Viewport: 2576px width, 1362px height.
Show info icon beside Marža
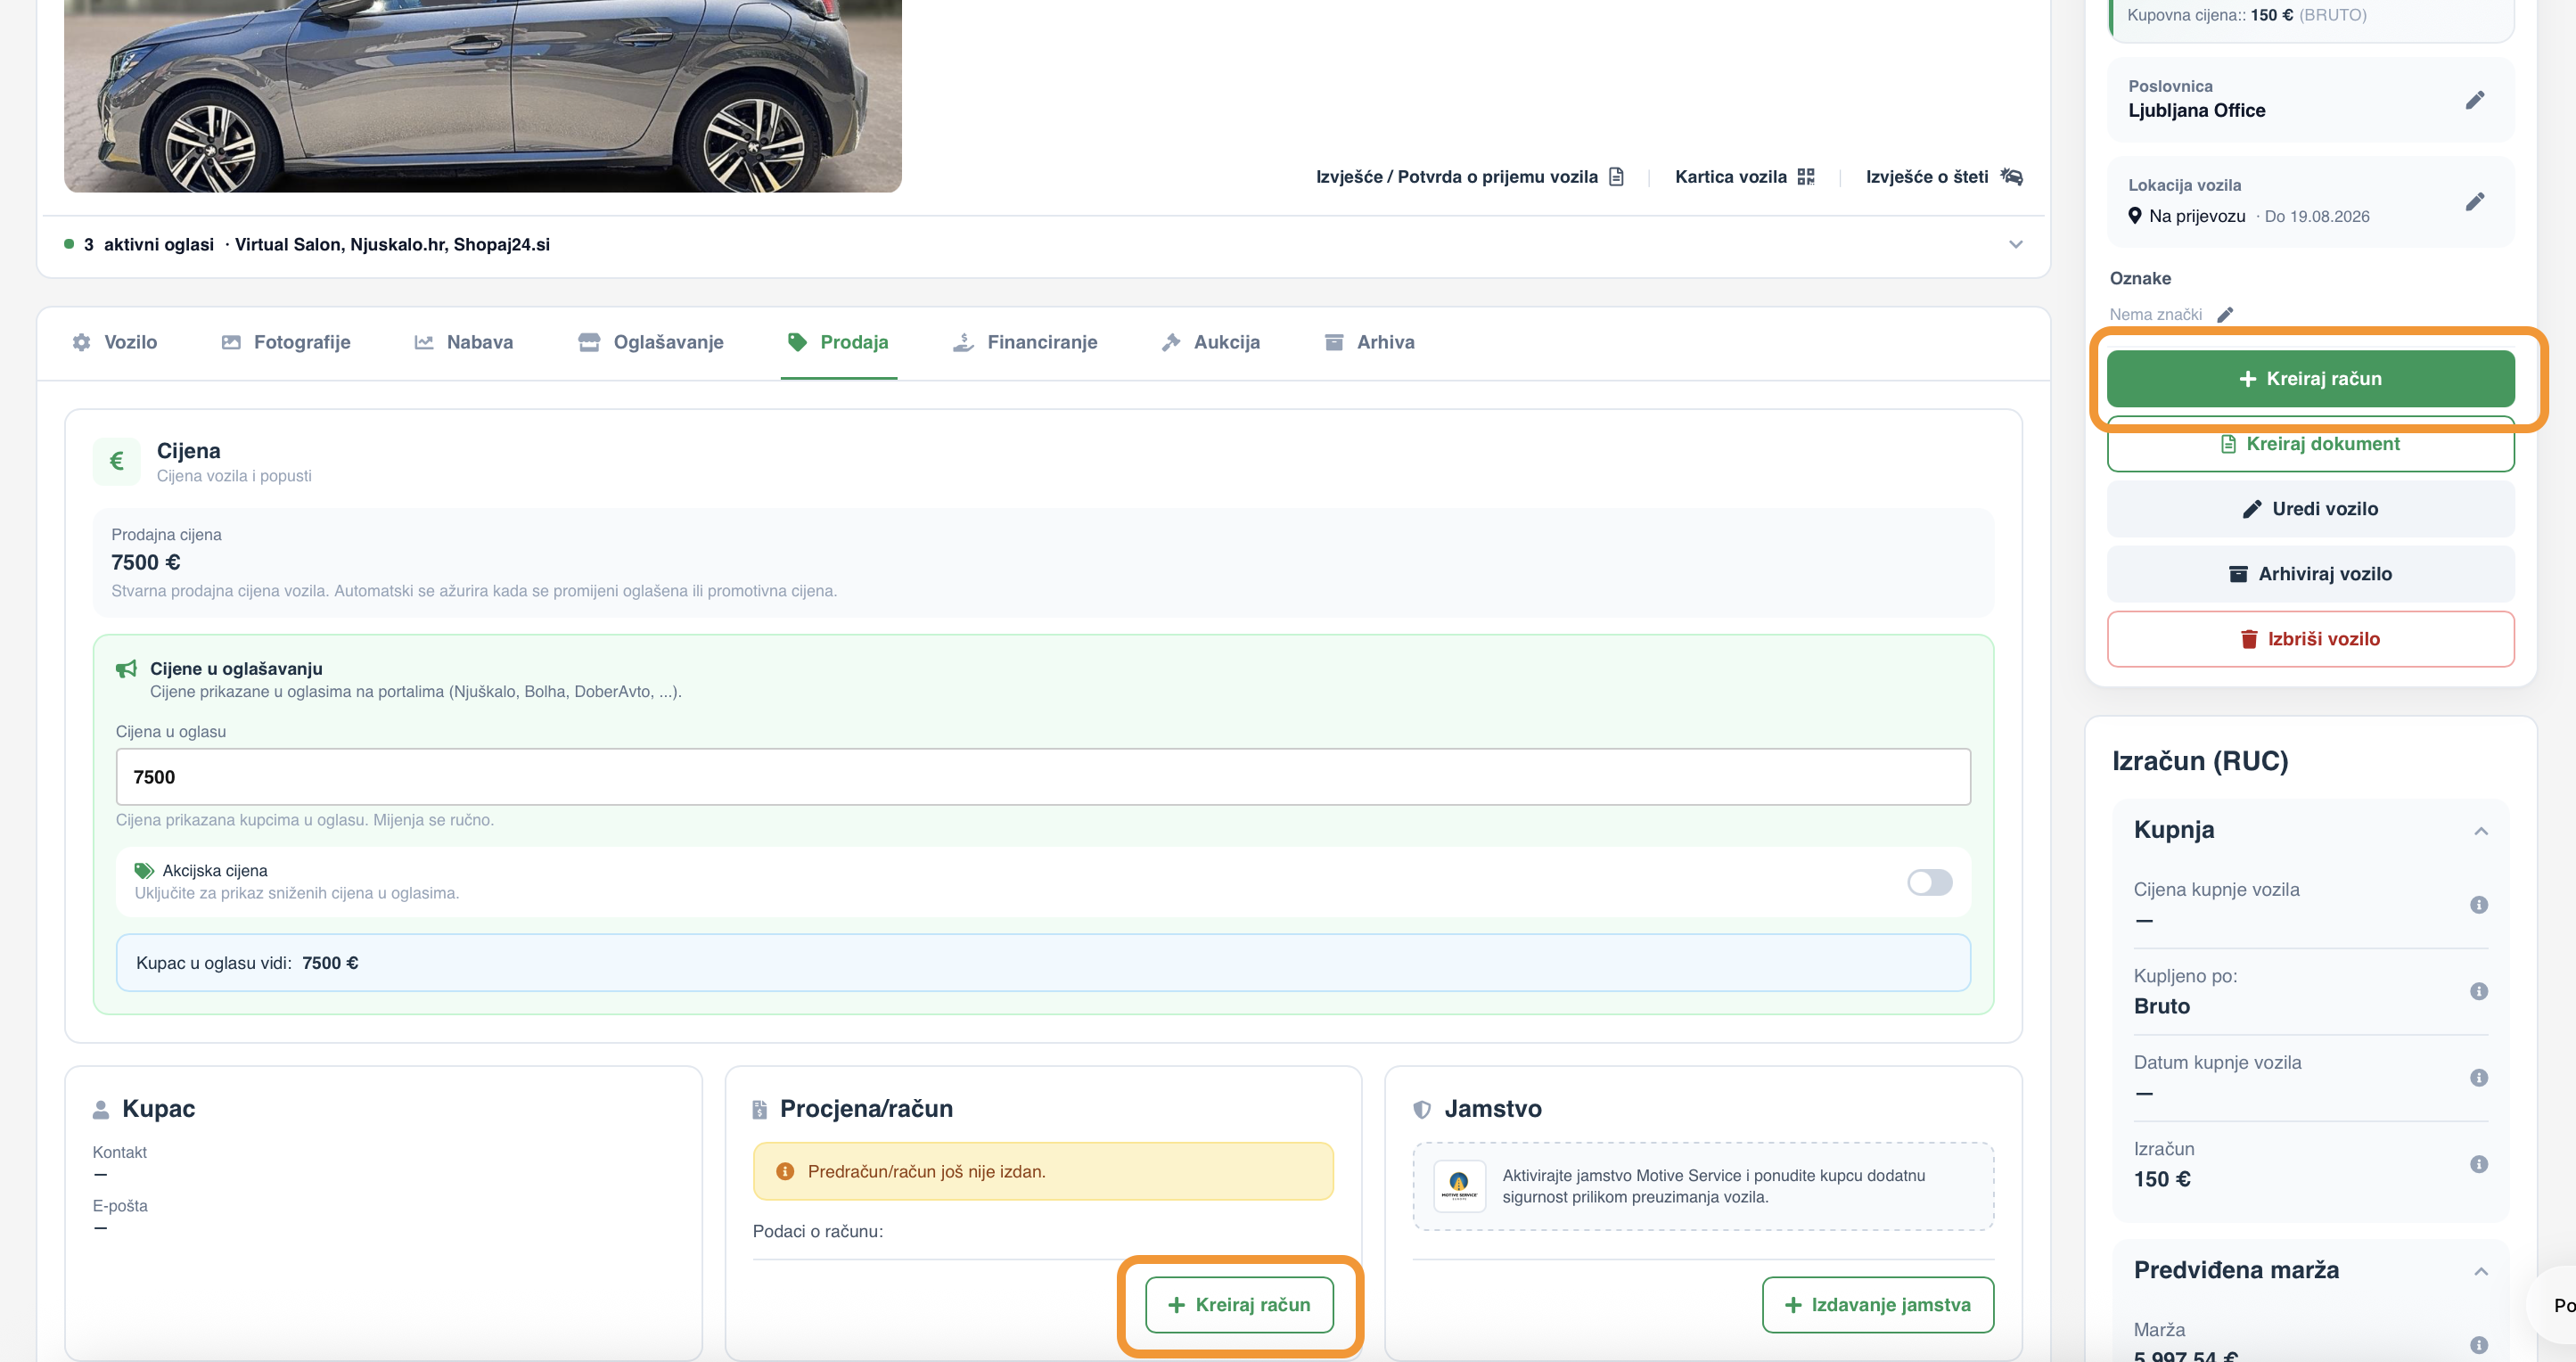(x=2478, y=1345)
